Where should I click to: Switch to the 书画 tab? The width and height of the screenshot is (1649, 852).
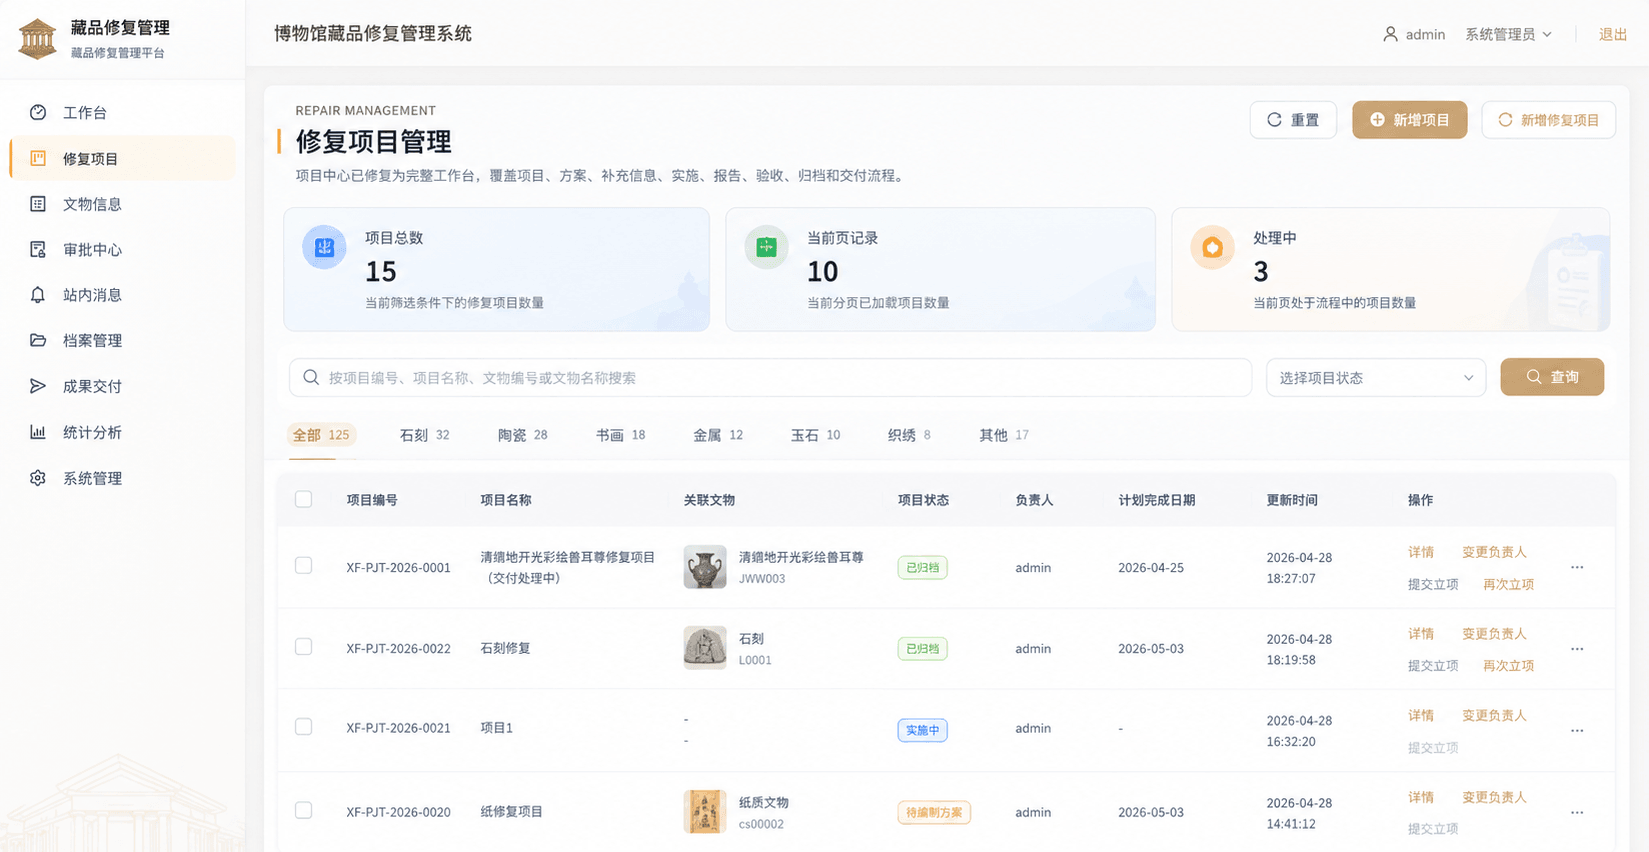(620, 435)
